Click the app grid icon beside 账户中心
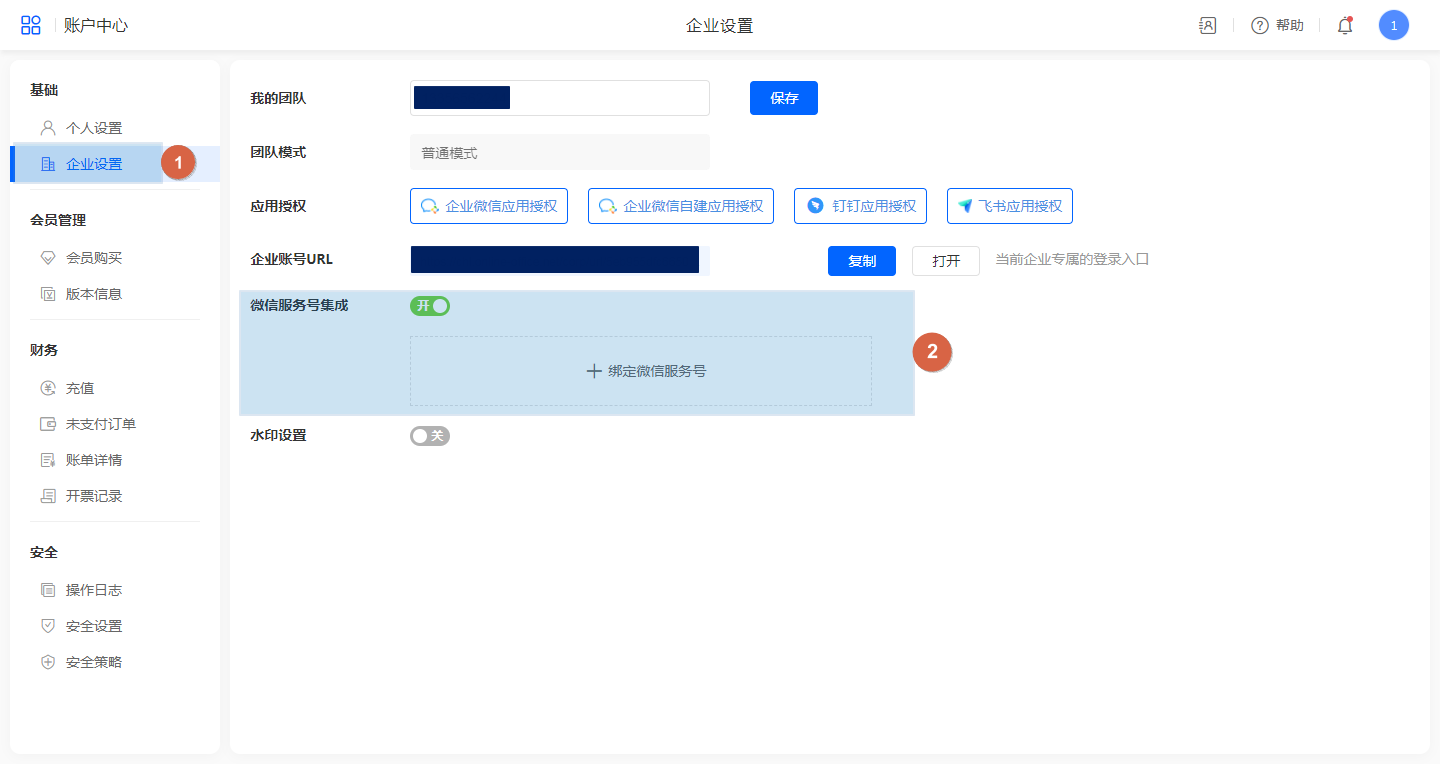This screenshot has width=1440, height=764. (31, 26)
